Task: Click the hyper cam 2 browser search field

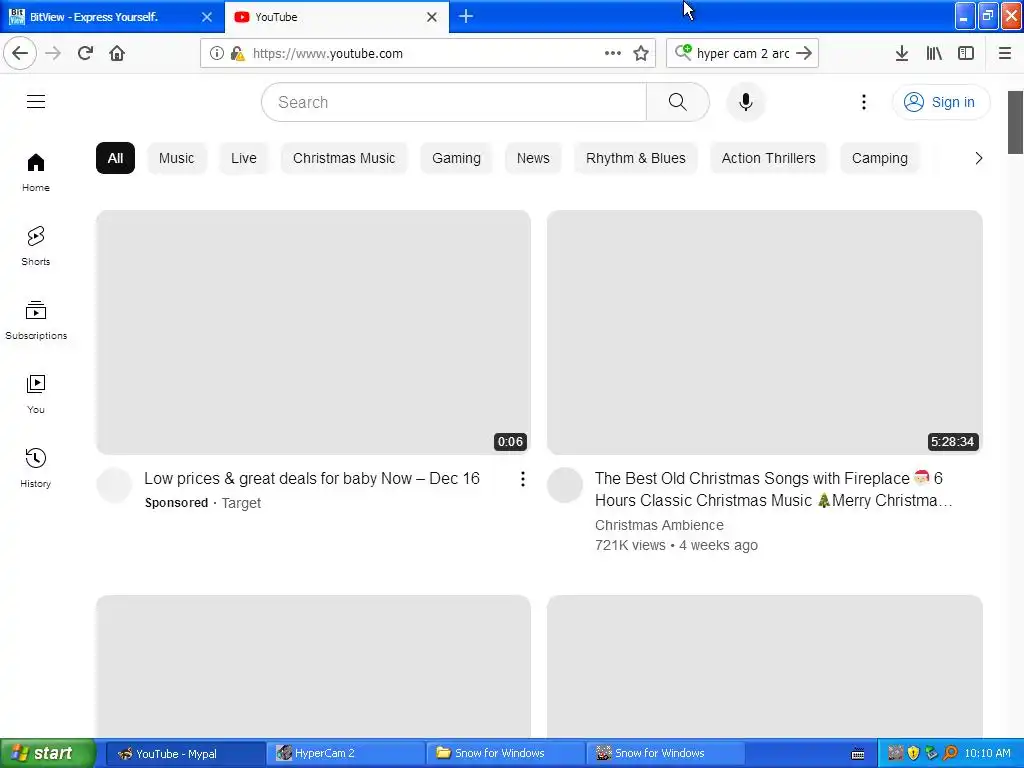Action: [x=743, y=54]
